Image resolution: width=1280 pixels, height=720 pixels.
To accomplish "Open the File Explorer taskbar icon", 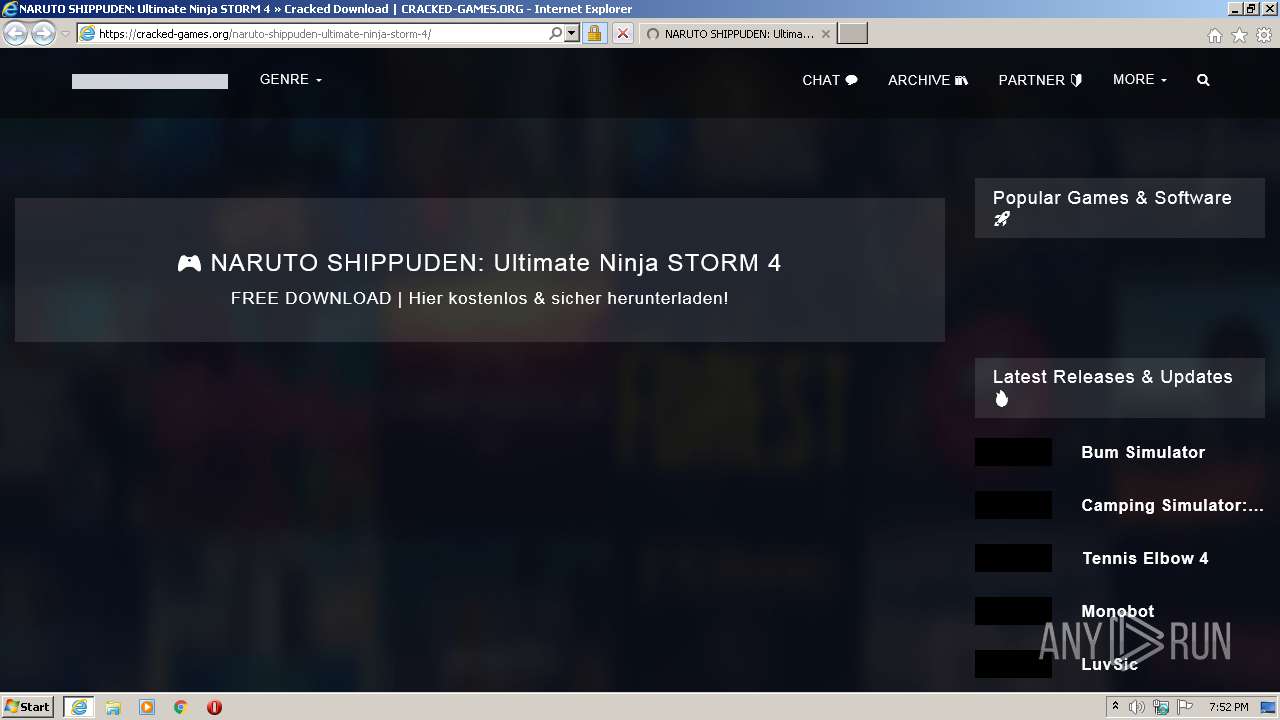I will (x=113, y=707).
